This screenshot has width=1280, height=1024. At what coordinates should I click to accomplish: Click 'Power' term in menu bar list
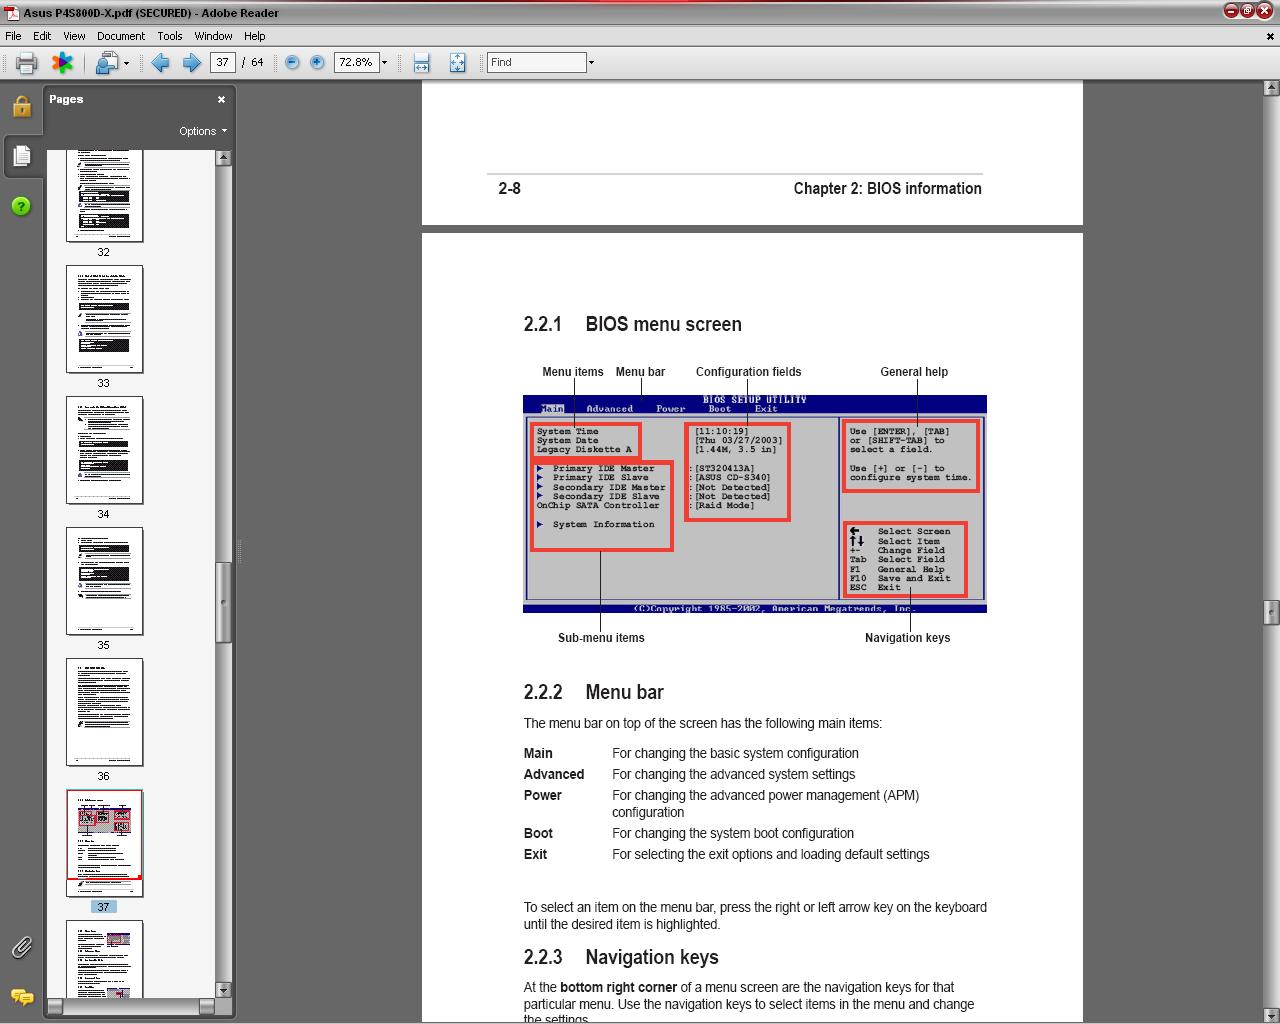click(x=543, y=795)
